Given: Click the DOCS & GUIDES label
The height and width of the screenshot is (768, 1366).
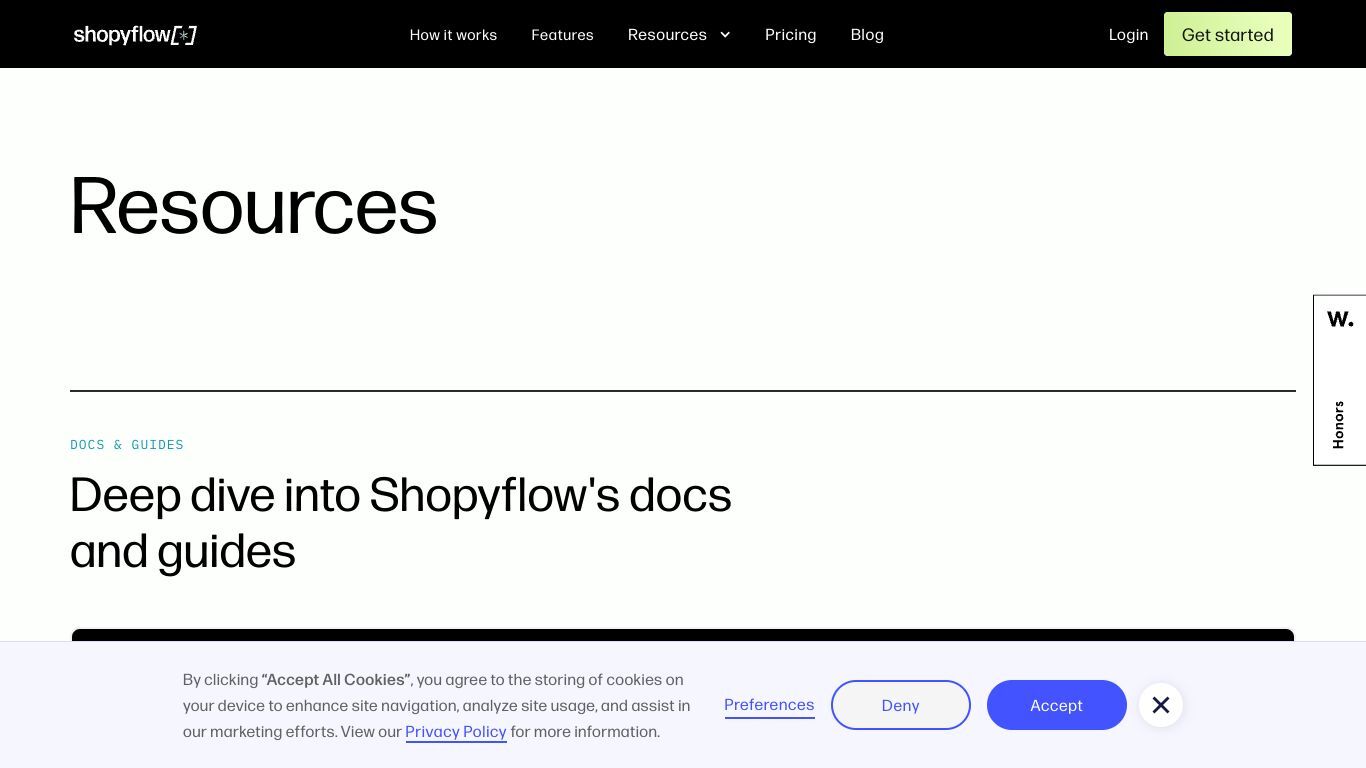Looking at the screenshot, I should 127,445.
